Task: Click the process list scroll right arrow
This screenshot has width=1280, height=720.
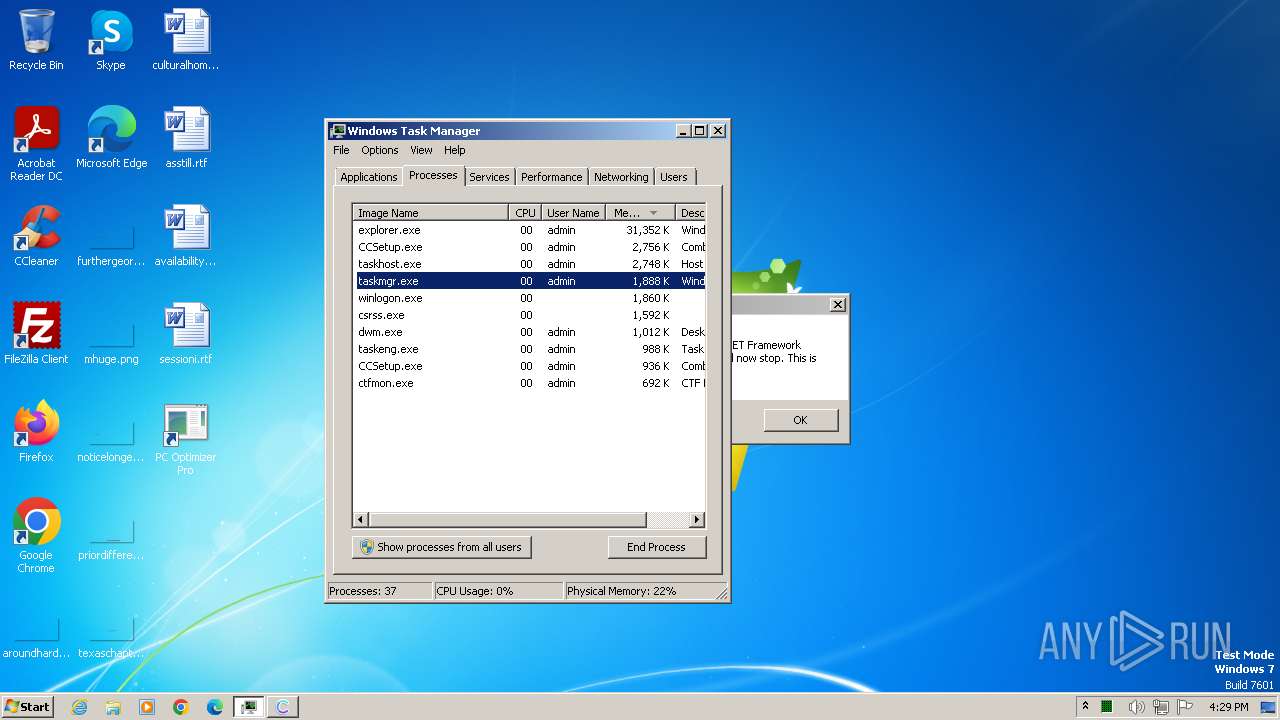Action: click(x=697, y=520)
